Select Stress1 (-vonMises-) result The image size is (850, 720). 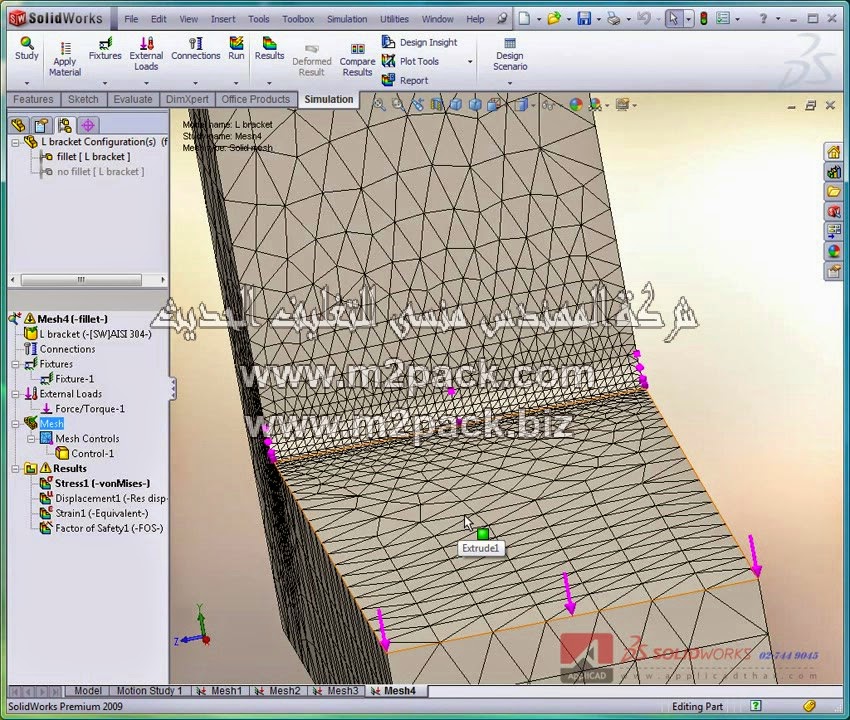click(95, 483)
